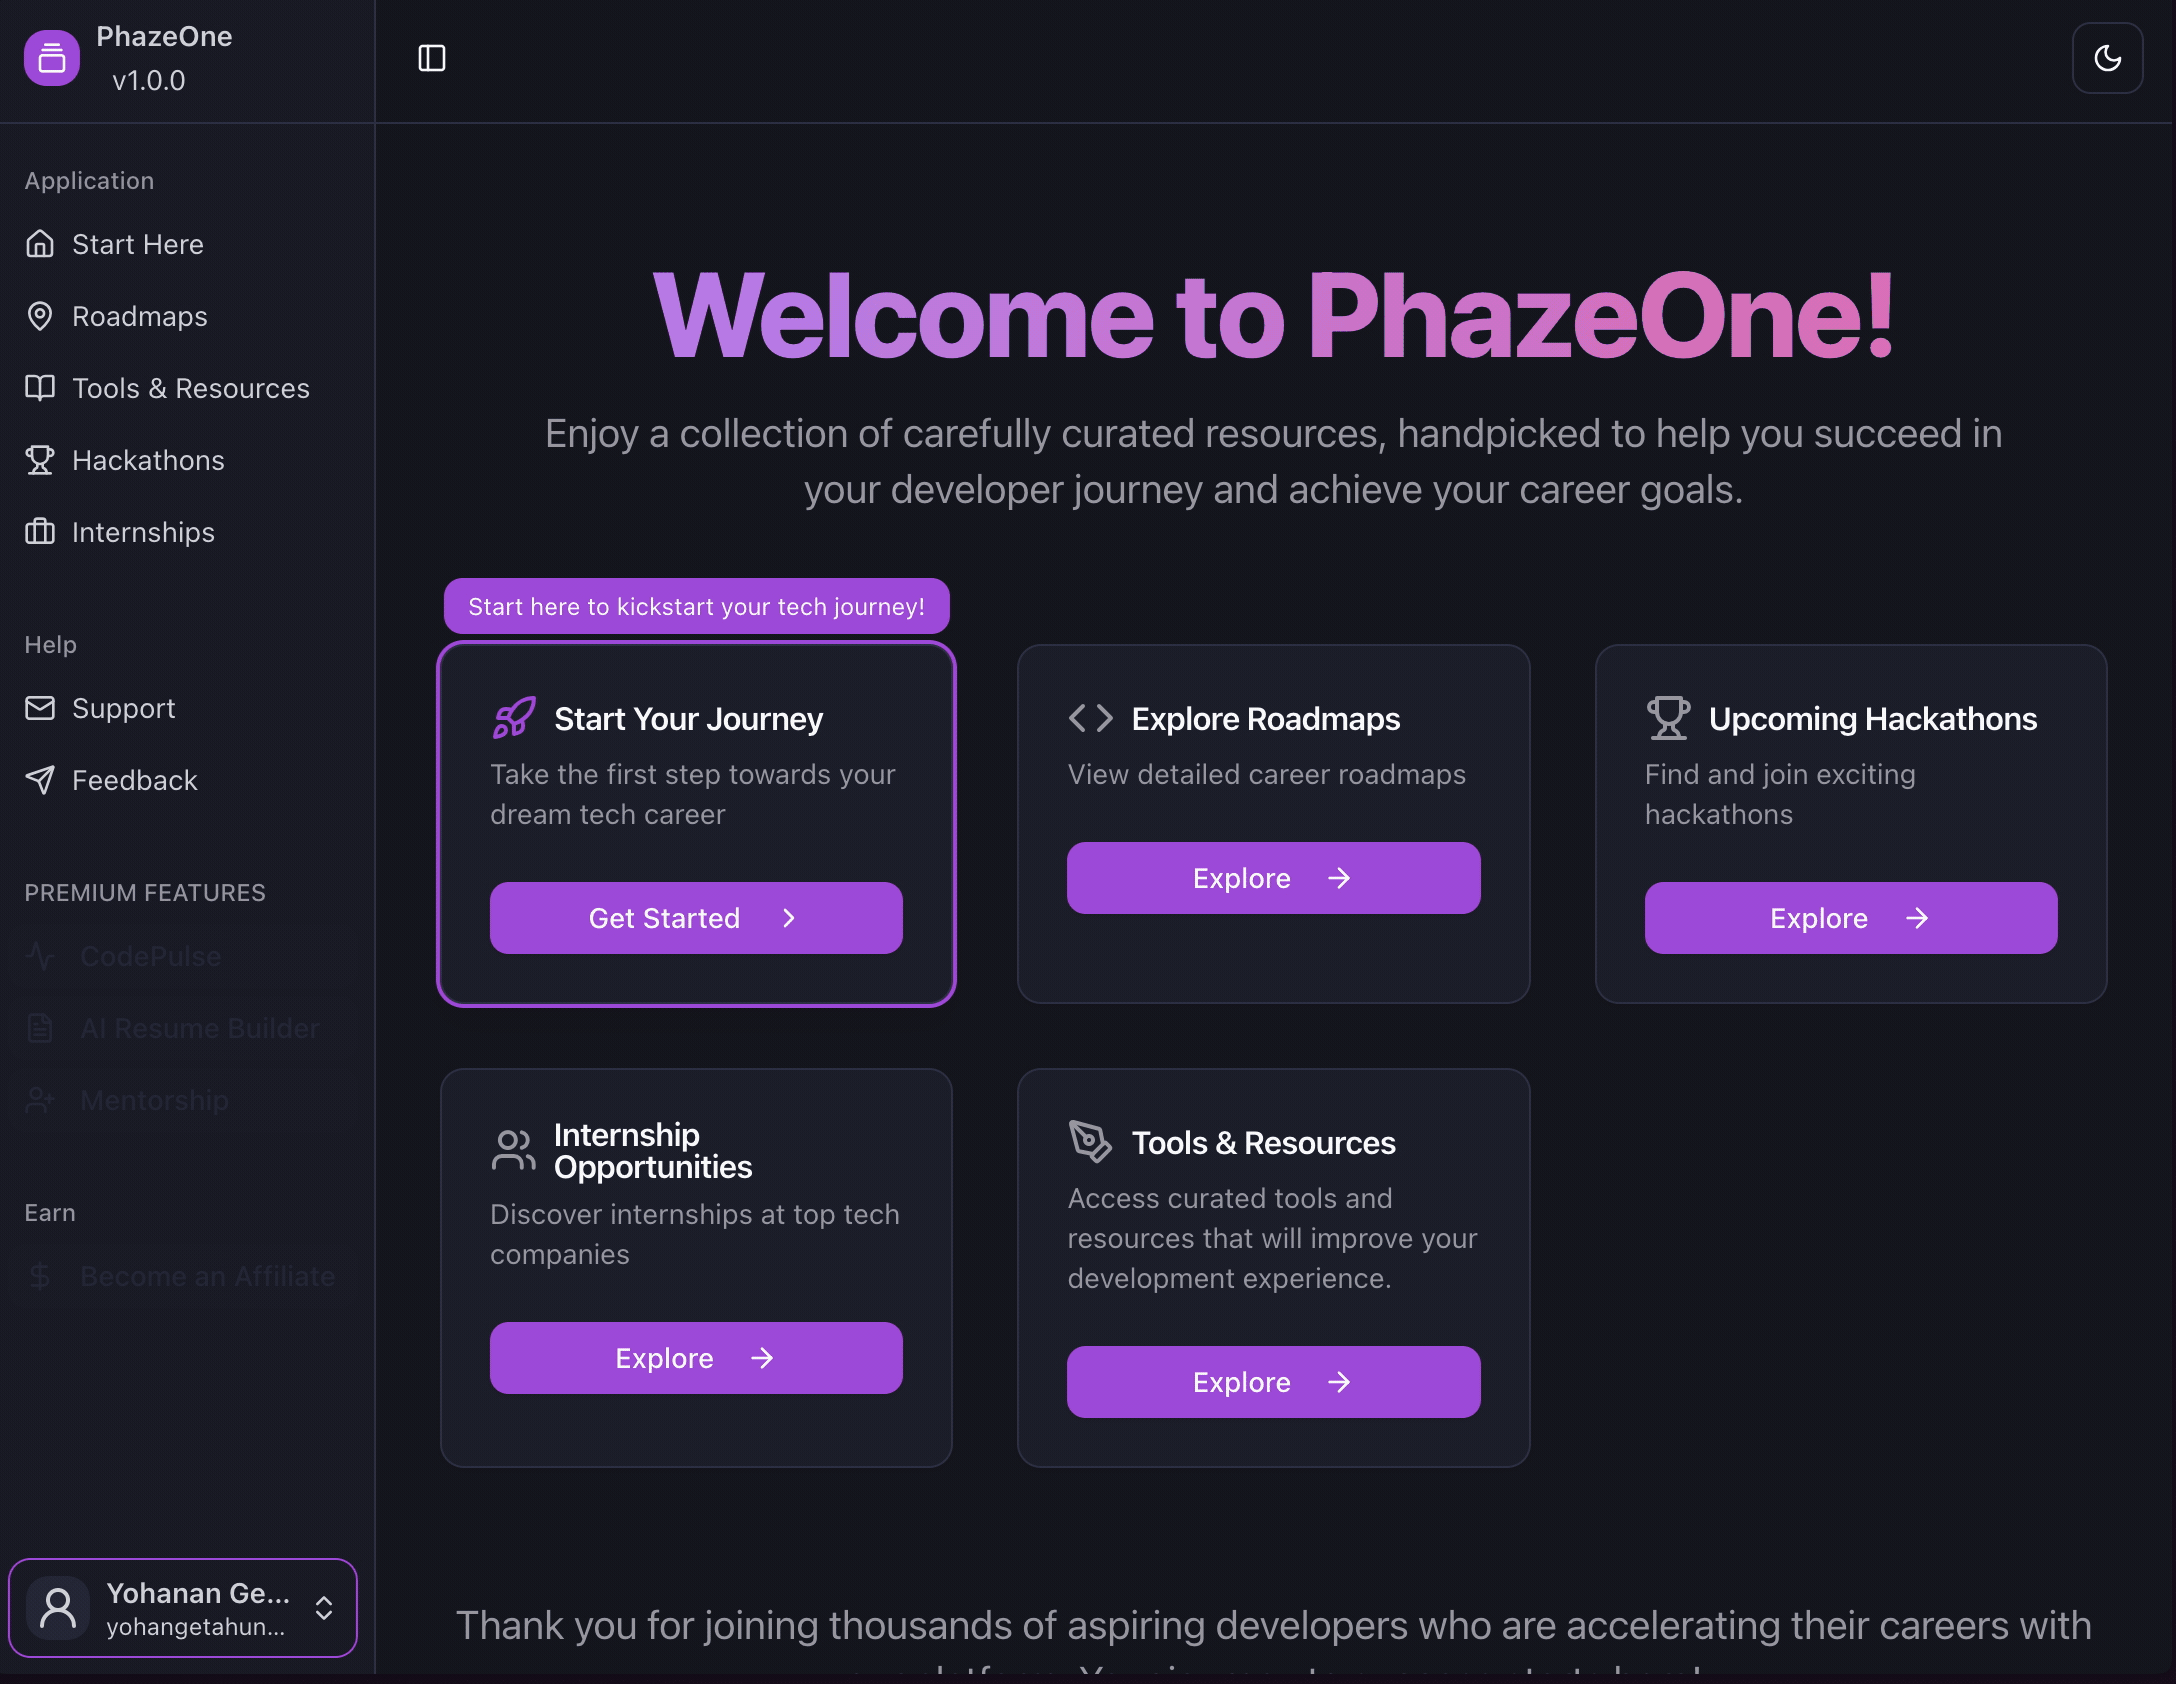Open Feedback with paper plane icon

pyautogui.click(x=134, y=780)
